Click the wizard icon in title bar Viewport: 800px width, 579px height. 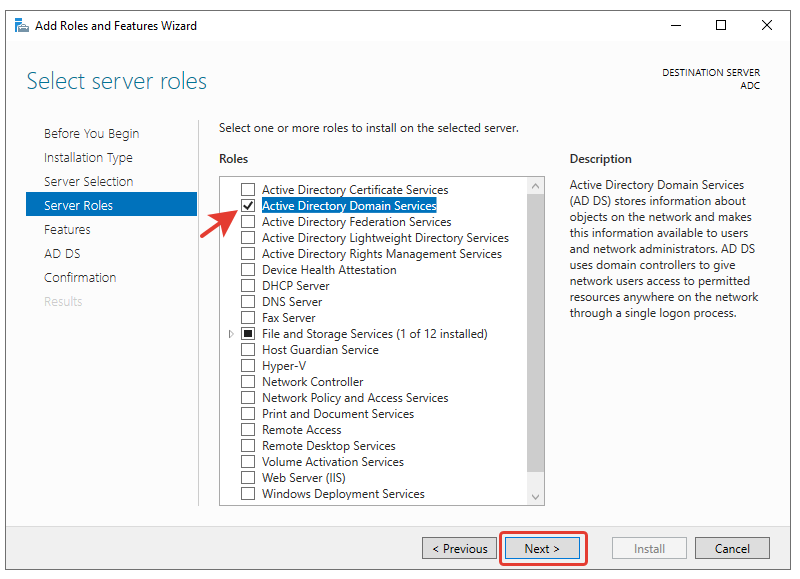point(21,26)
